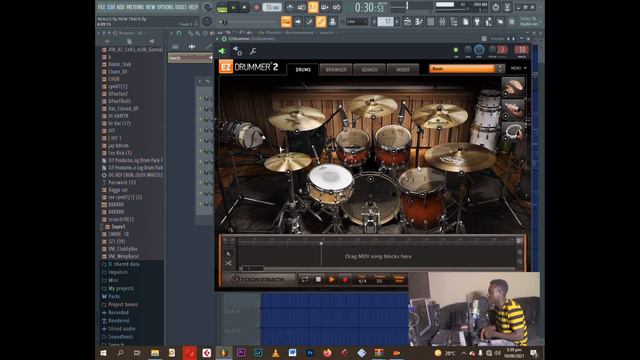This screenshot has height=360, width=640.
Task: Click the Windows Start button
Action: [103, 353]
